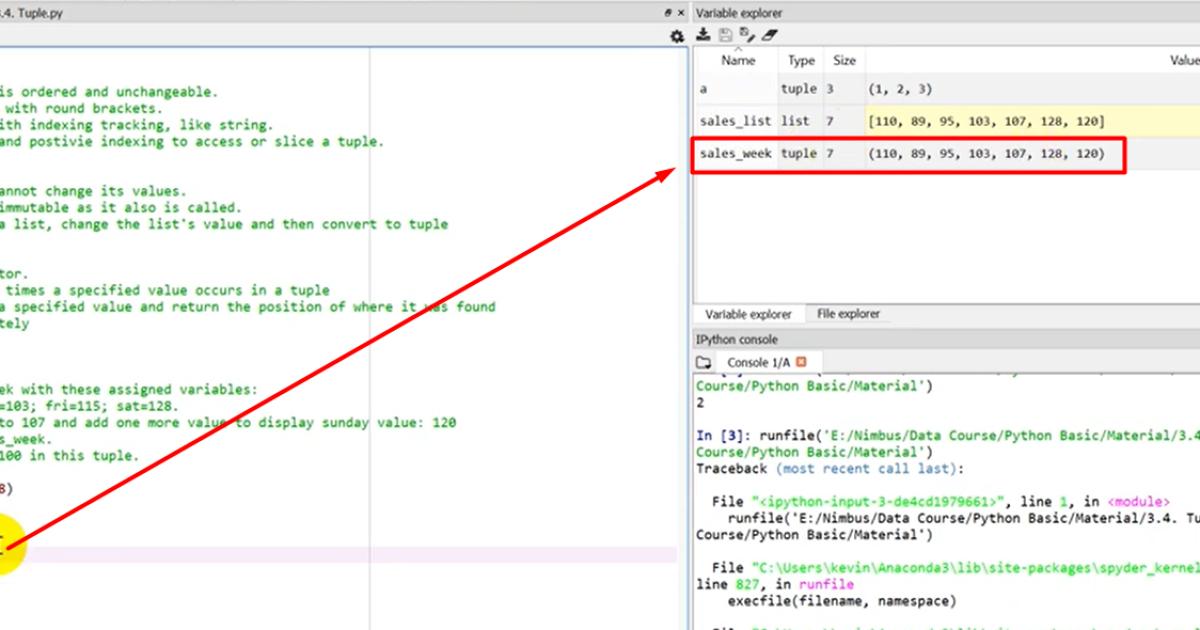Undock the editor pane with the float icon

click(668, 13)
